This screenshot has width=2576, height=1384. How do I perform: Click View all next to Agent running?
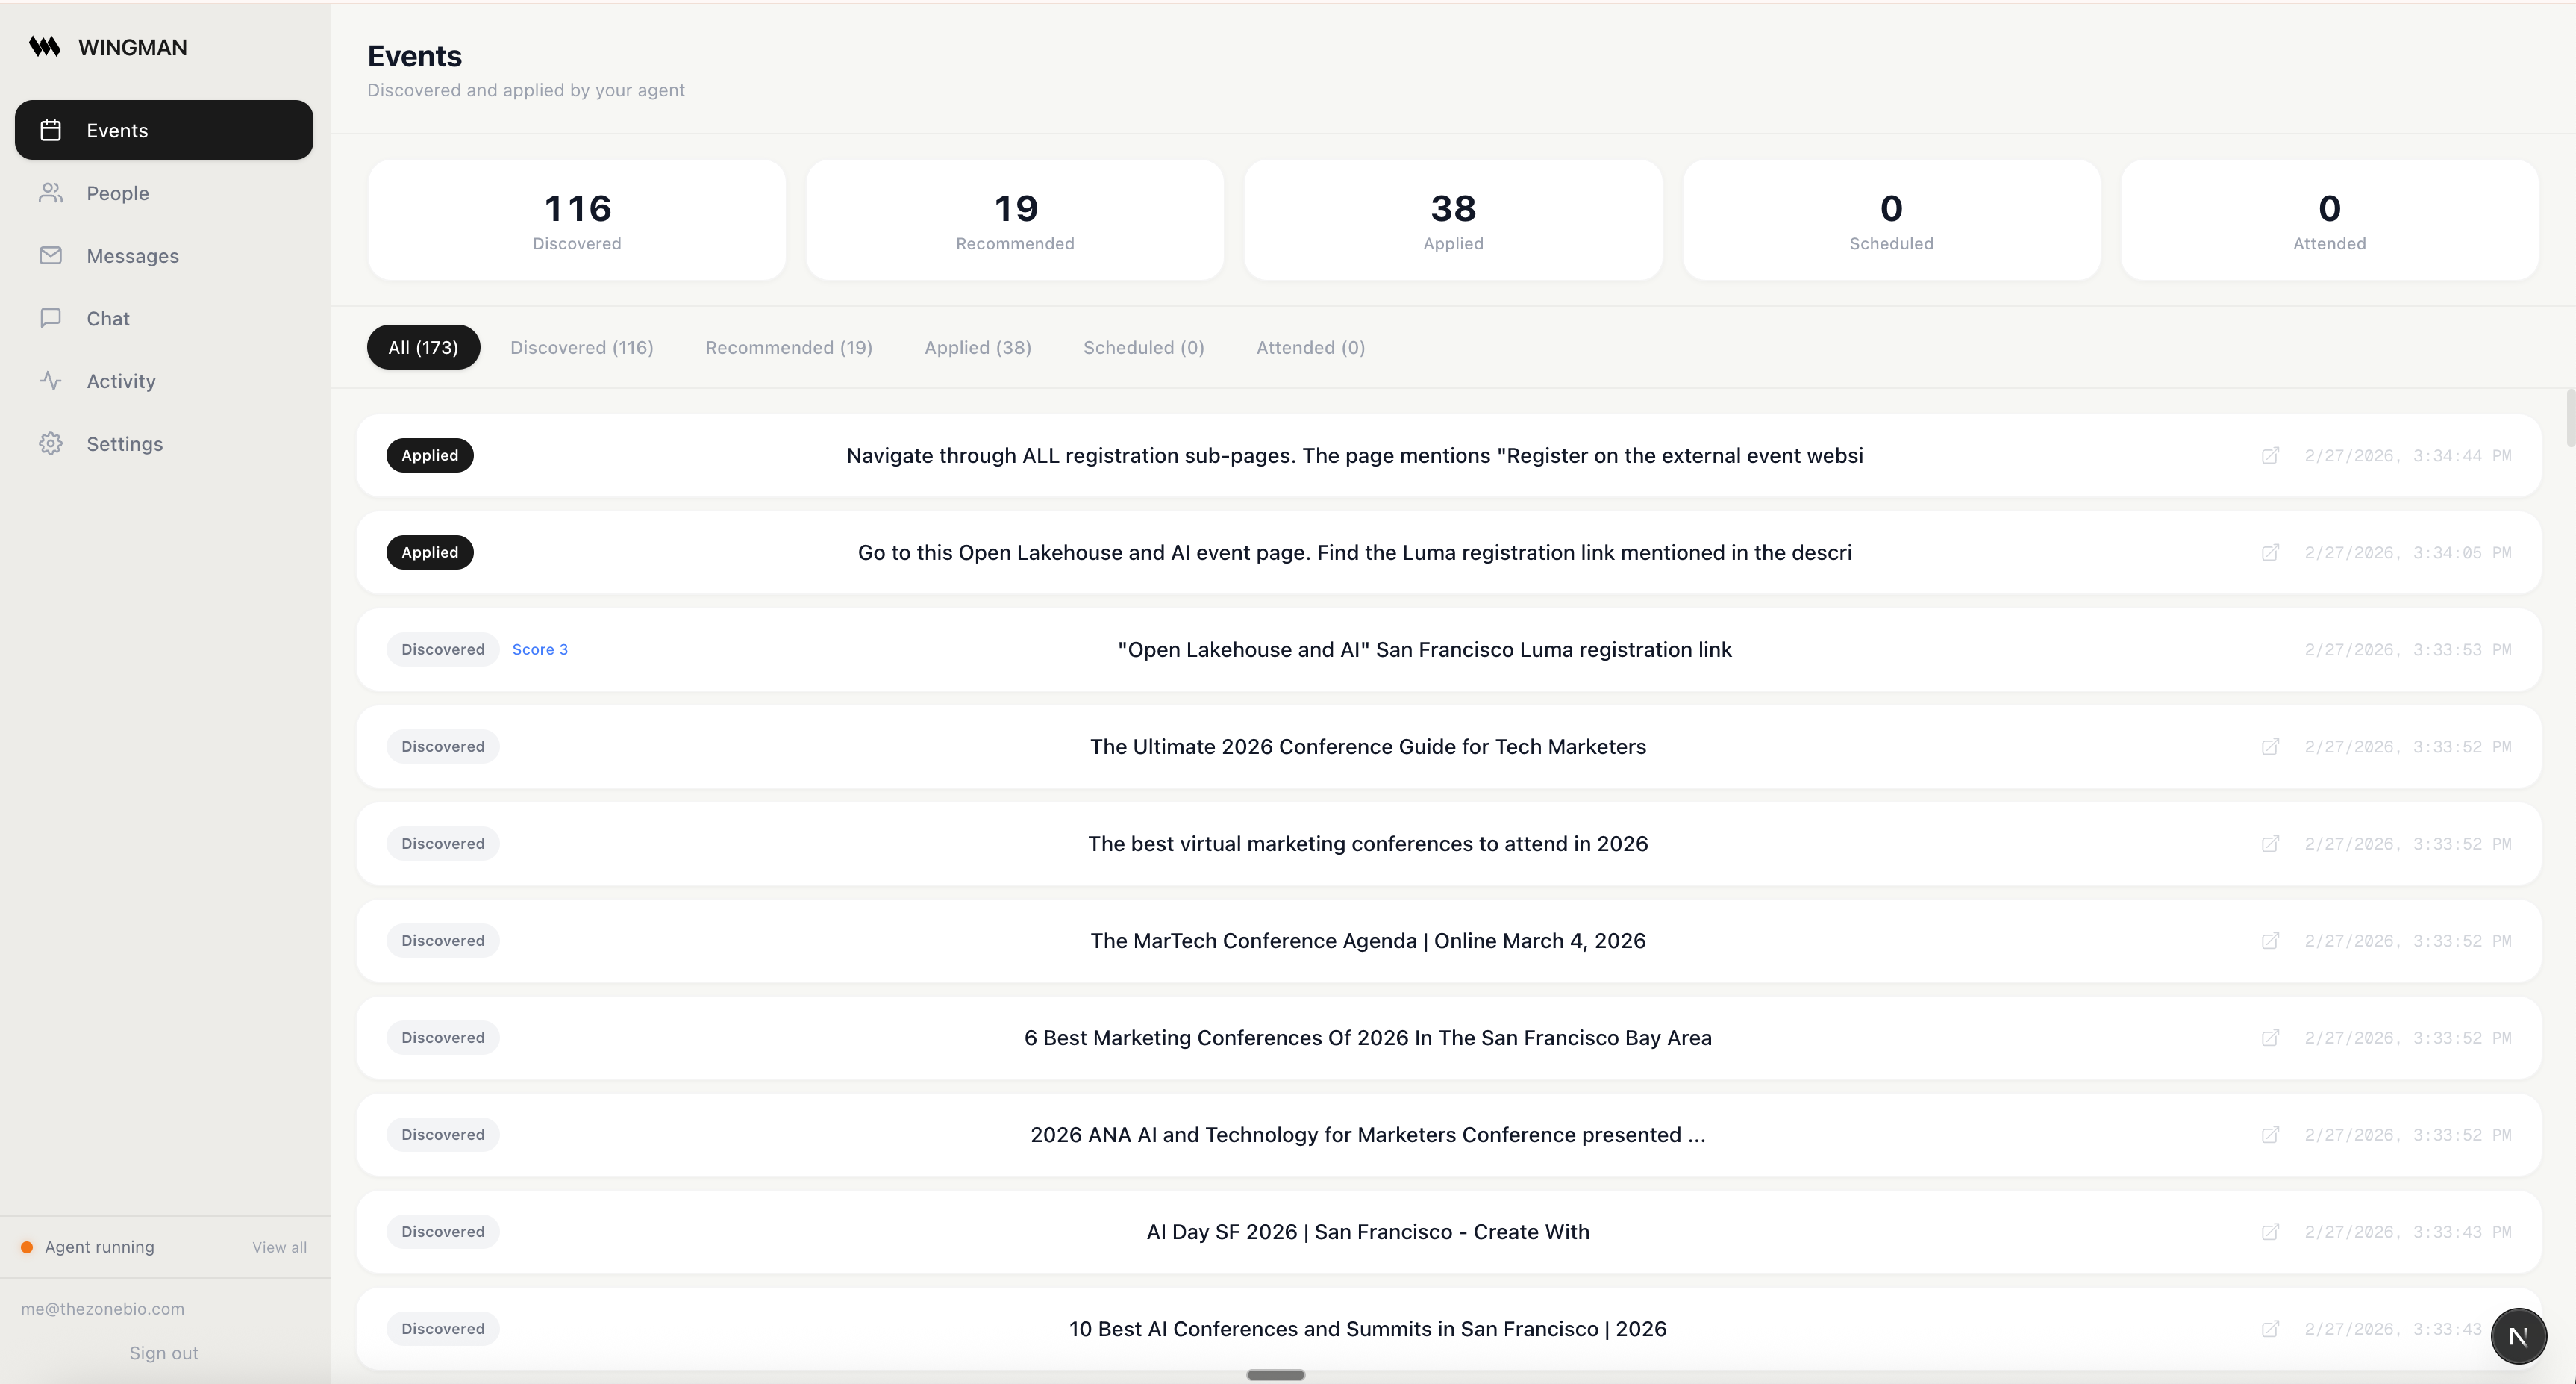[279, 1247]
